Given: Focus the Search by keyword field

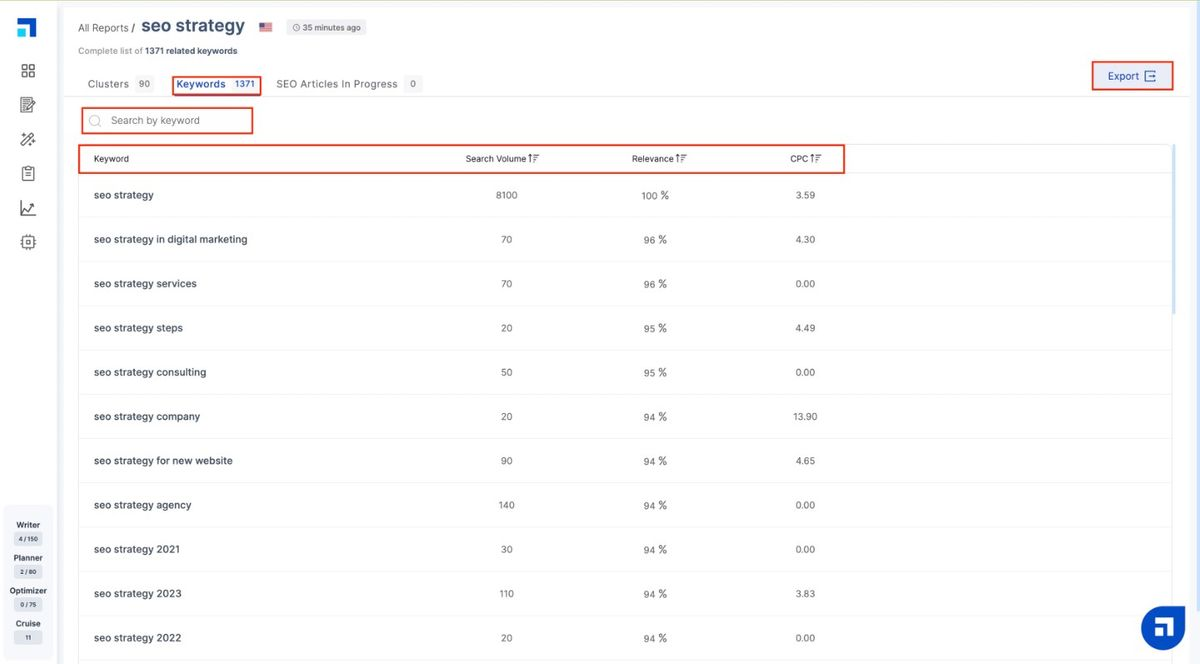Looking at the screenshot, I should click(167, 121).
